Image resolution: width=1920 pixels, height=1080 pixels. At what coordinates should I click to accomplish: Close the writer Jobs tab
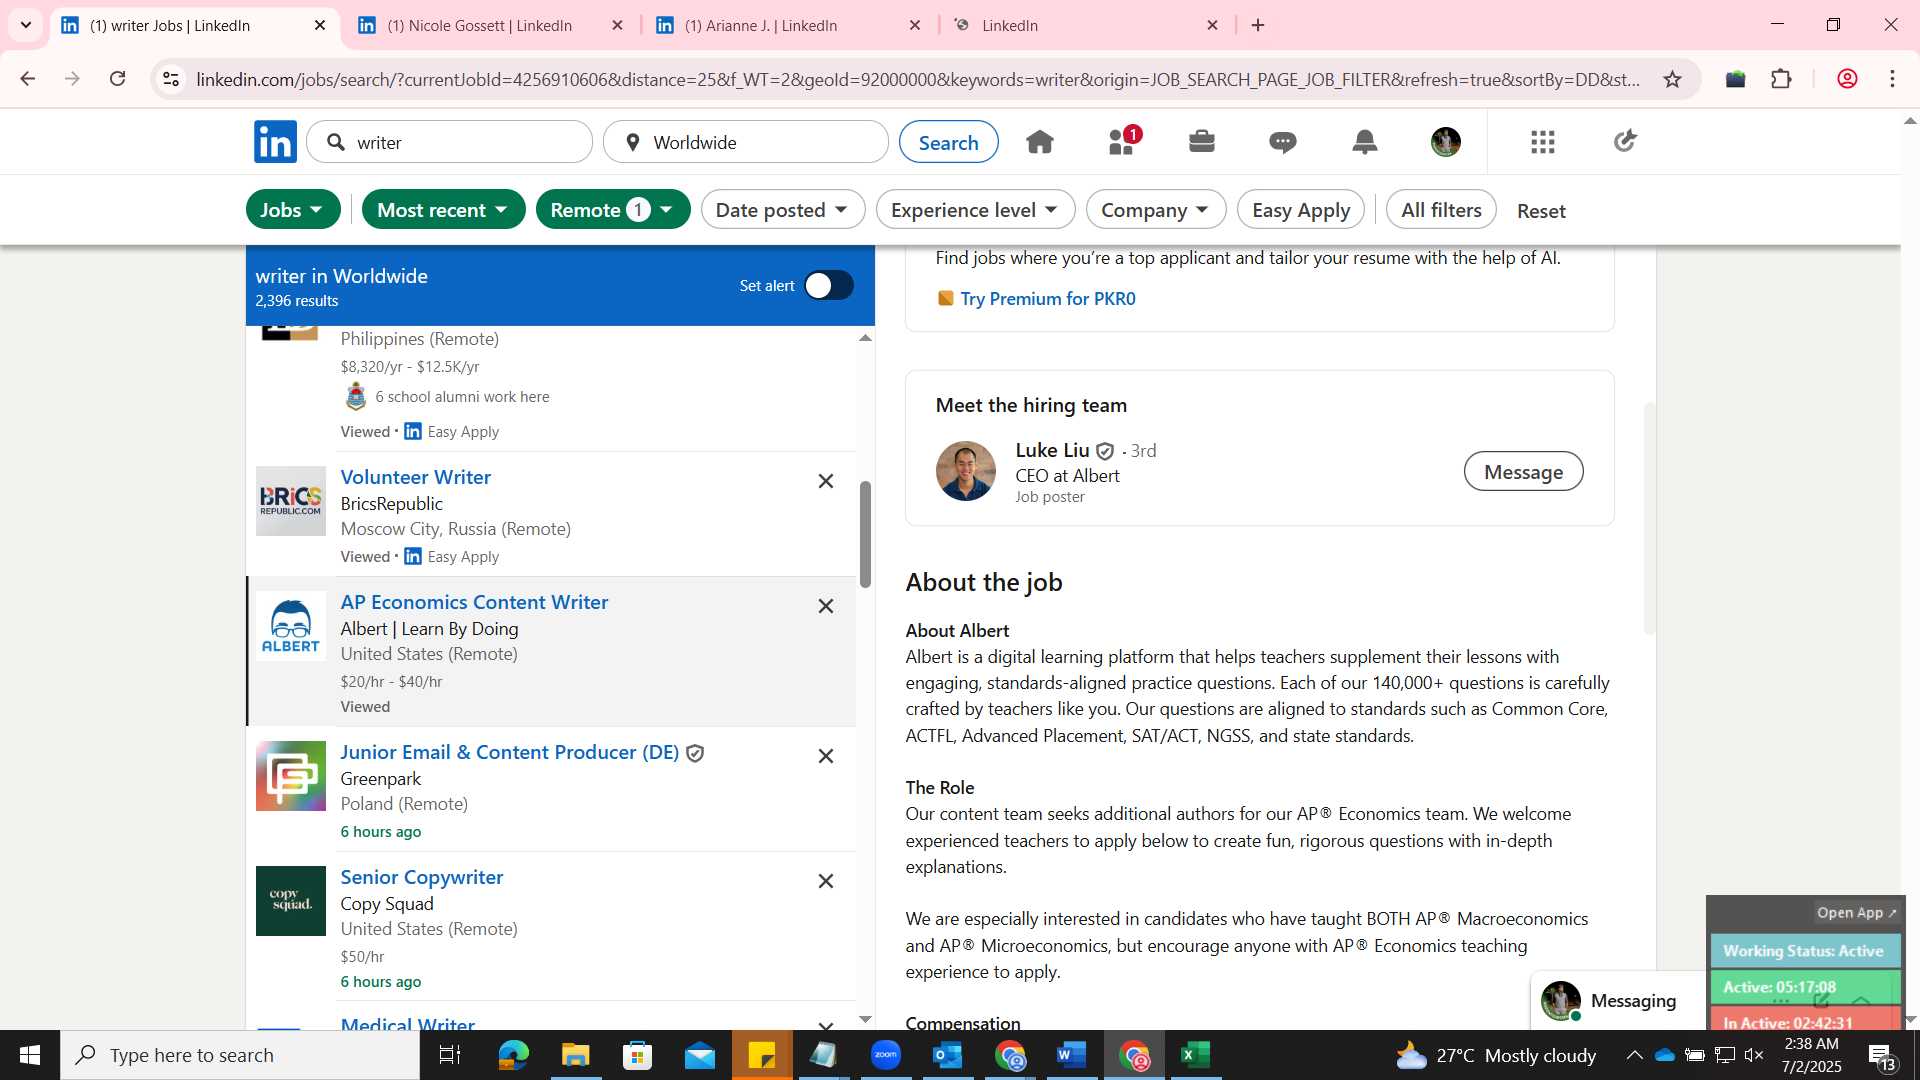click(x=320, y=25)
